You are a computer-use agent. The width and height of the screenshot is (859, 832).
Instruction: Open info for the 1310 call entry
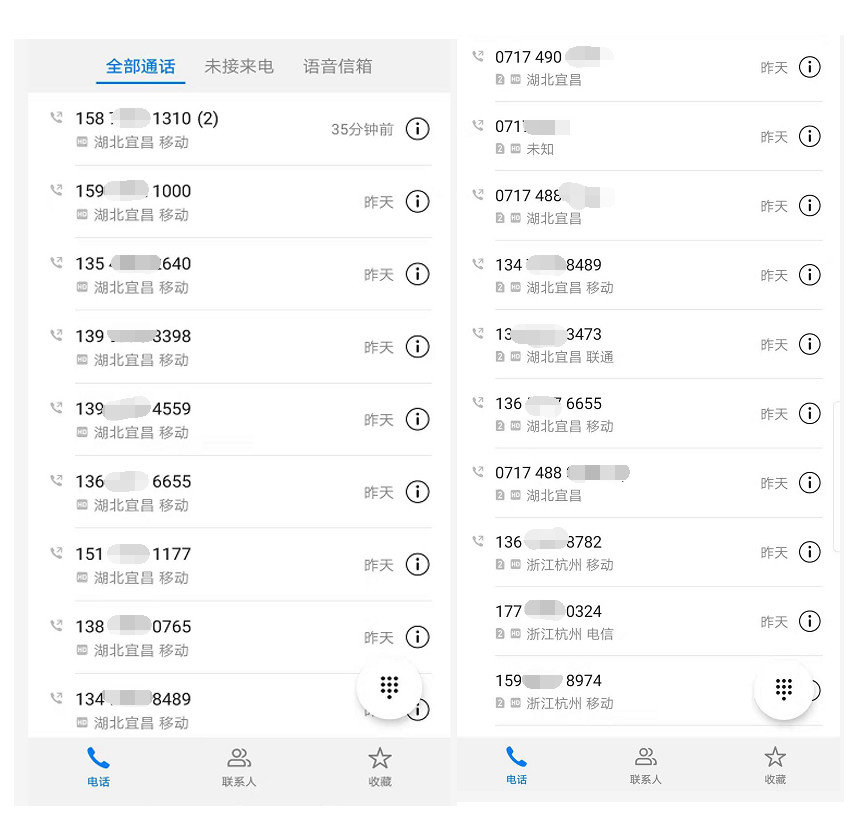point(417,129)
